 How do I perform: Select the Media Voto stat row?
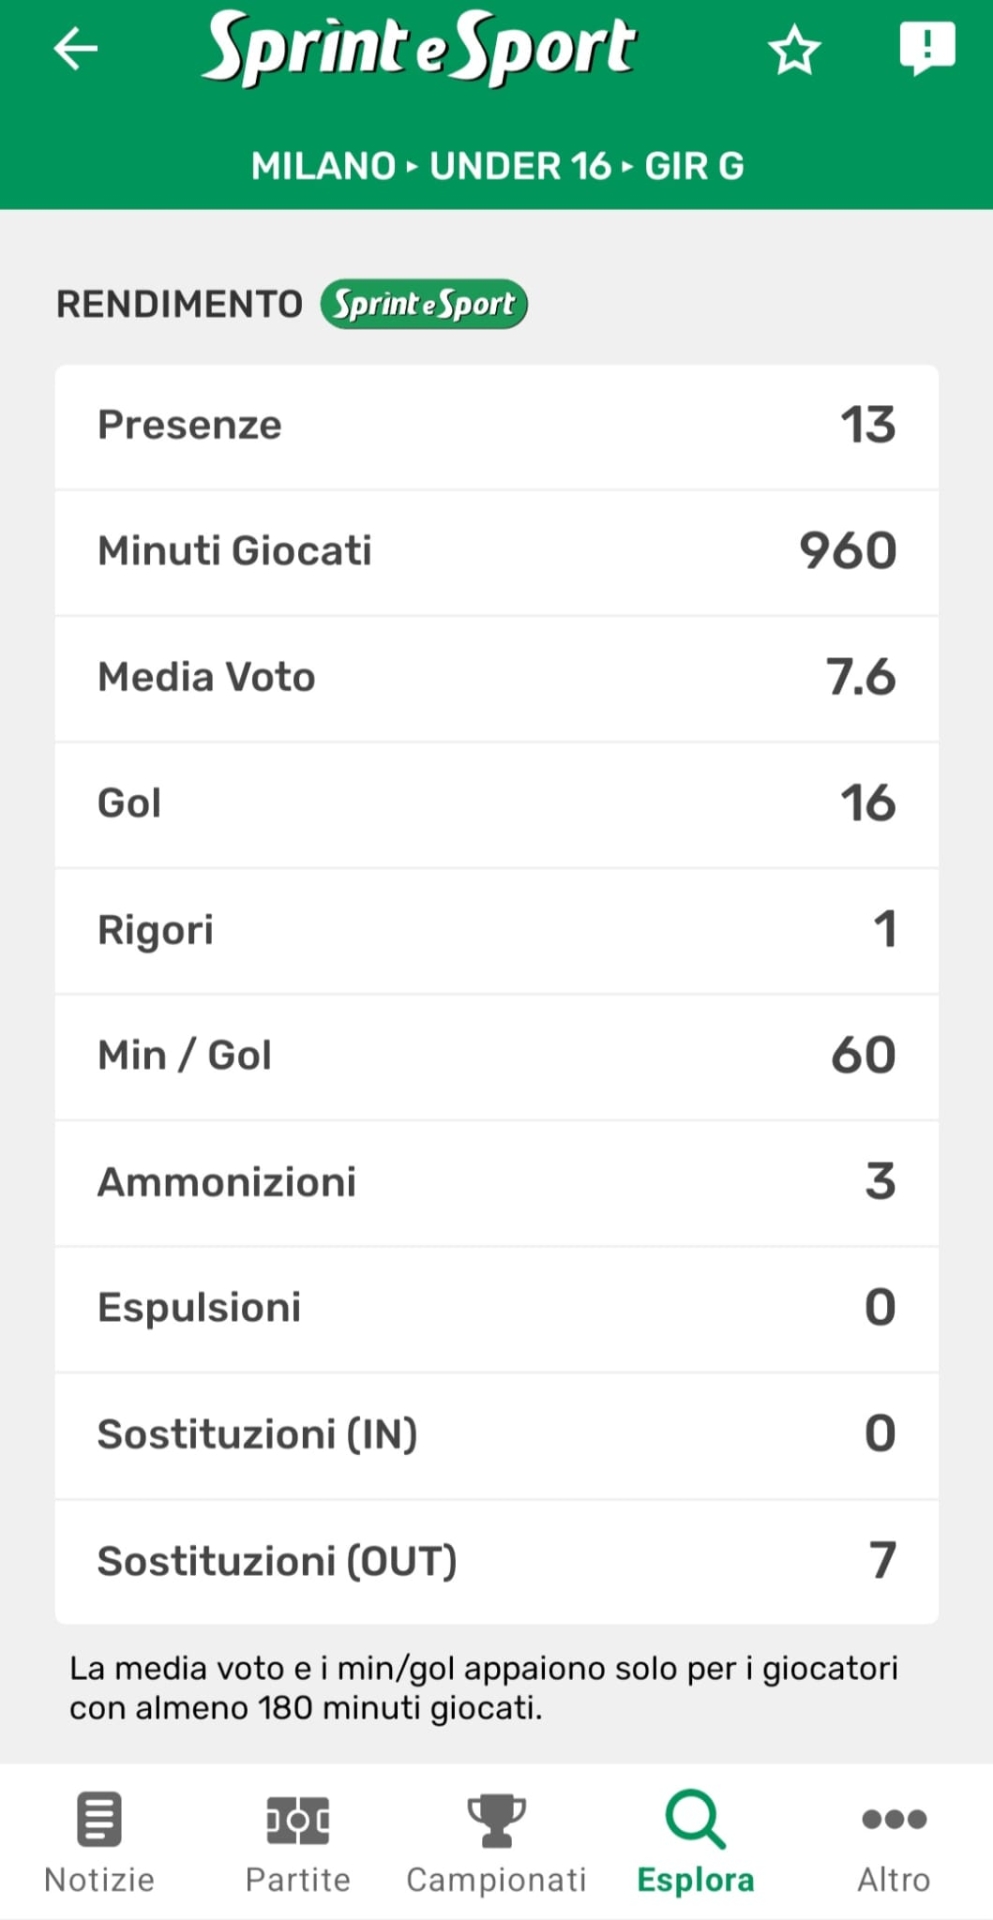[x=496, y=678]
